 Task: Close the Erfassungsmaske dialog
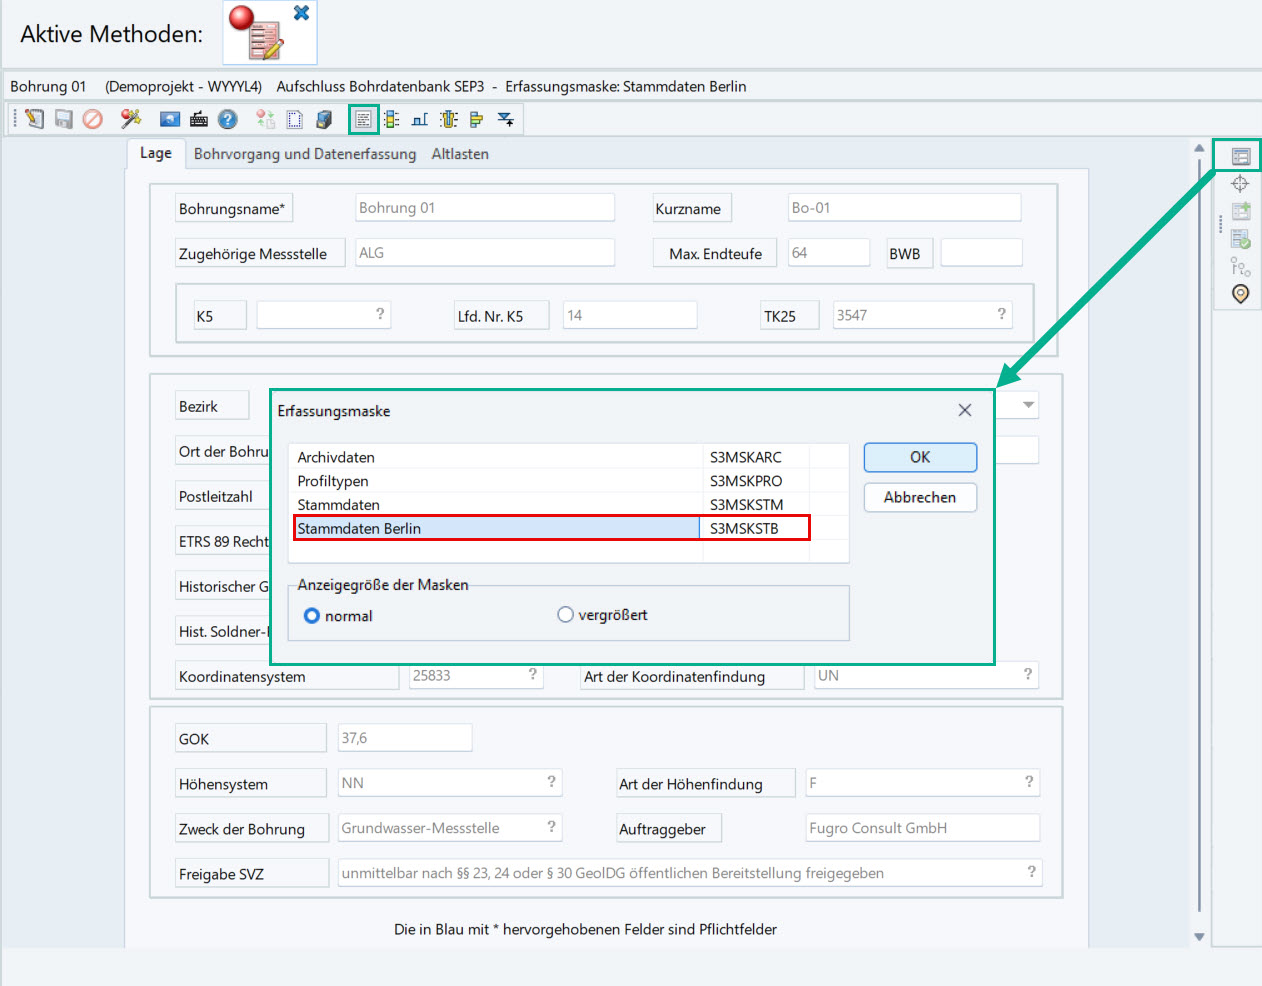pos(965,410)
